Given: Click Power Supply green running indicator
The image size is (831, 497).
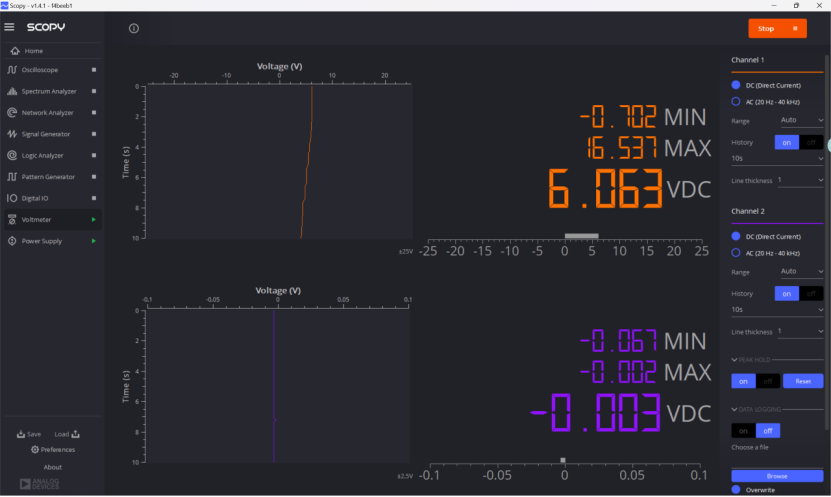Looking at the screenshot, I should [94, 241].
